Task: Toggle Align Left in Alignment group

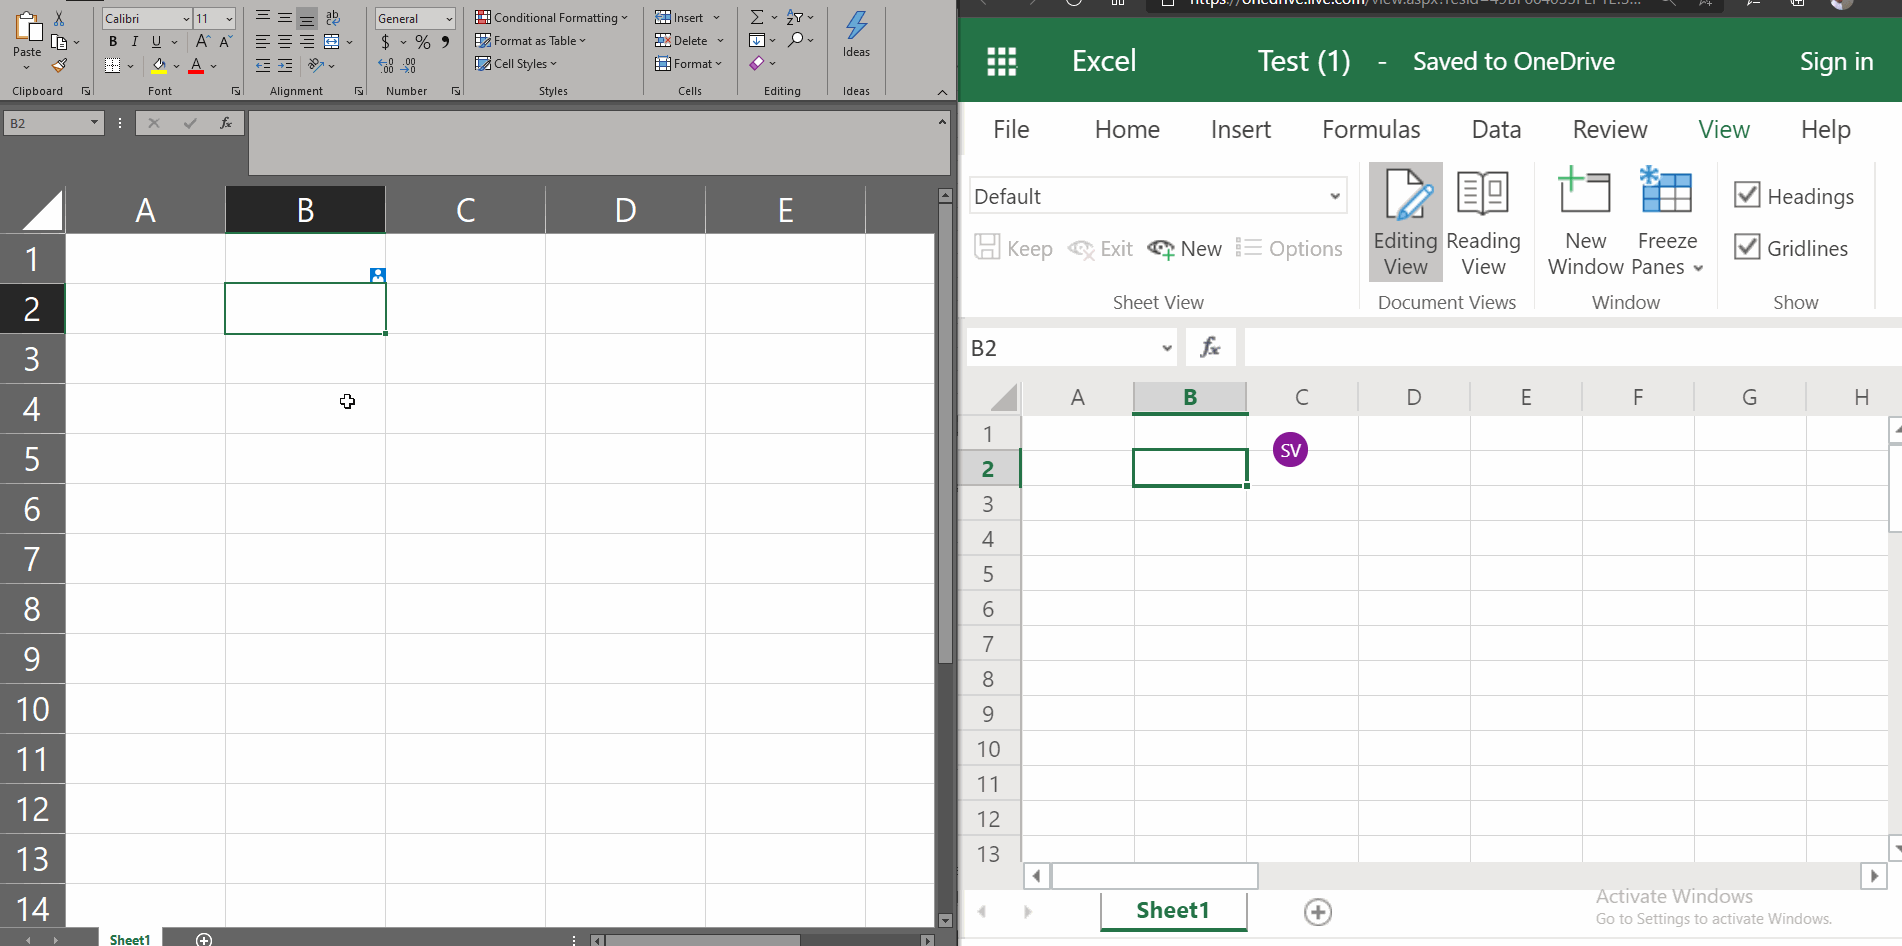Action: point(263,42)
